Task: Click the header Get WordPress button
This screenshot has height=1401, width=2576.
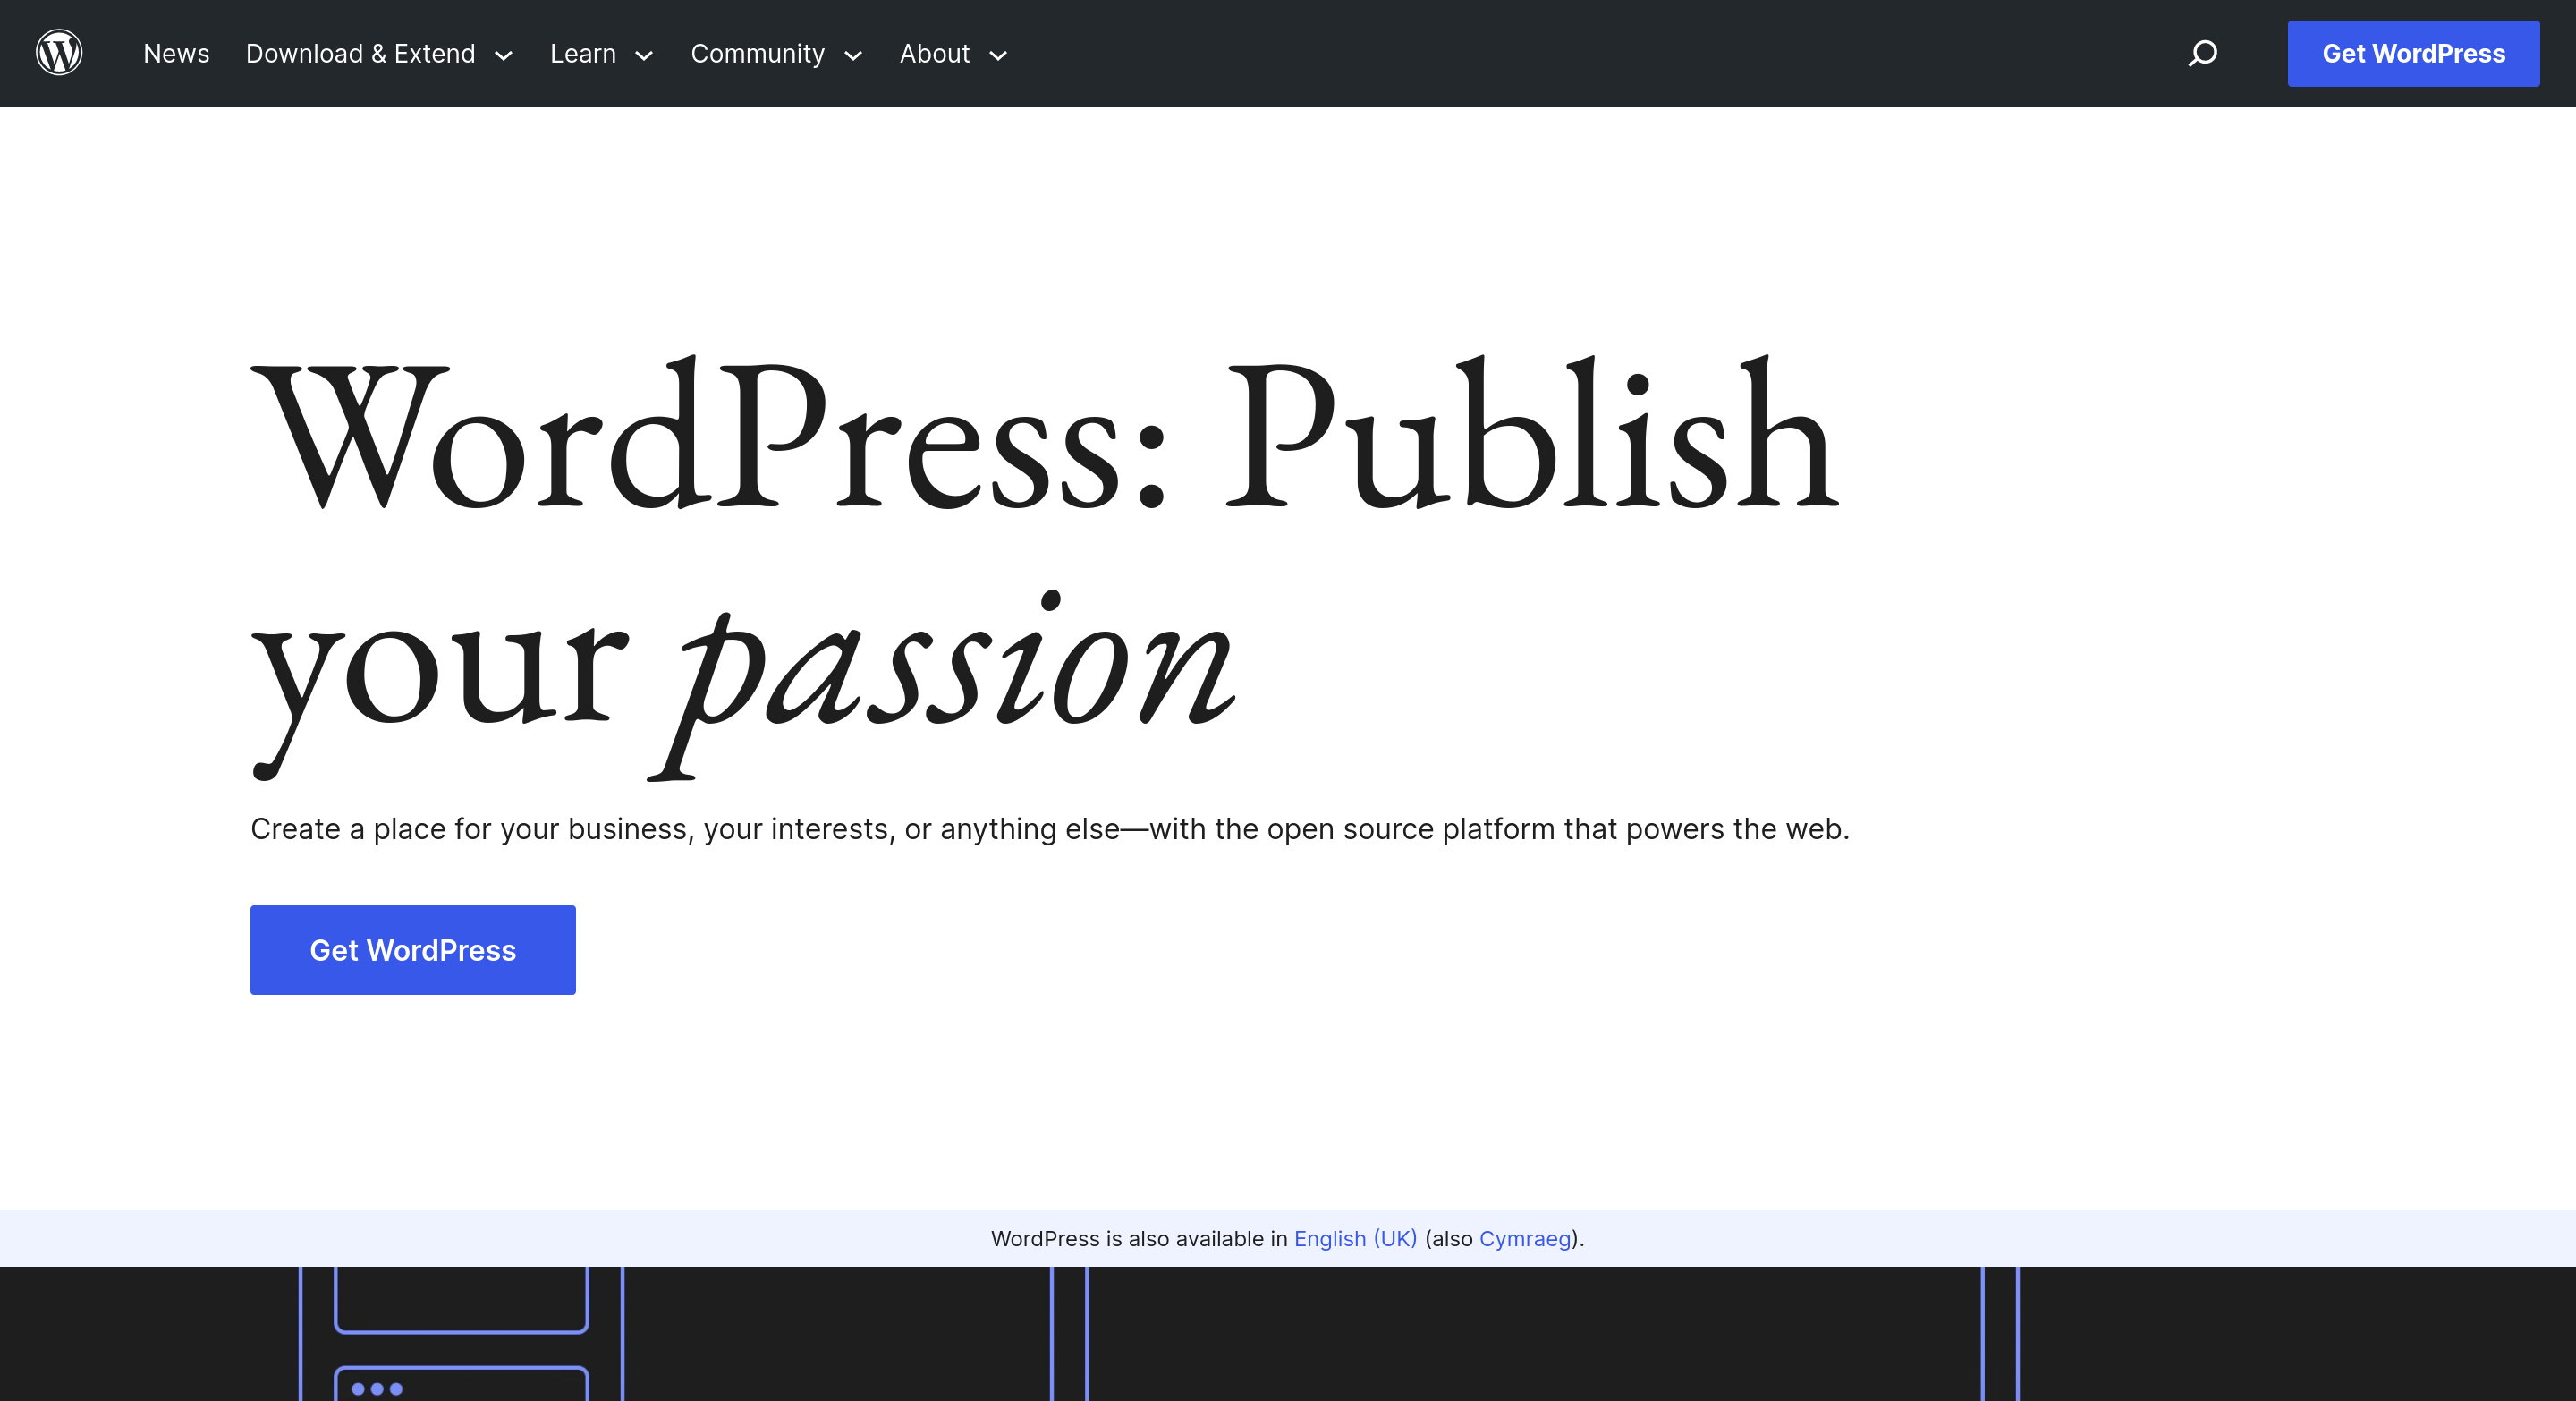Action: point(2412,53)
